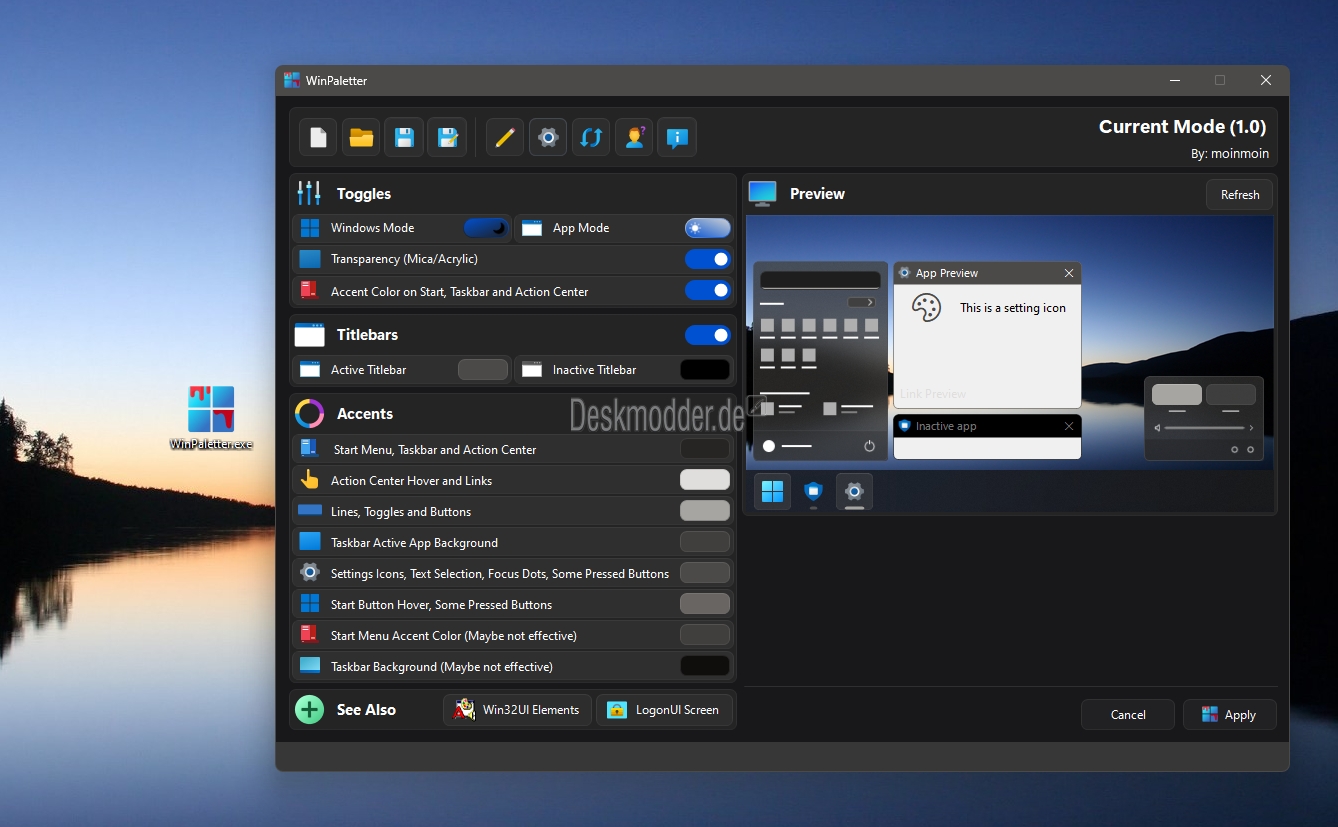Open Start Menu Accent Color swatch

pyautogui.click(x=705, y=635)
